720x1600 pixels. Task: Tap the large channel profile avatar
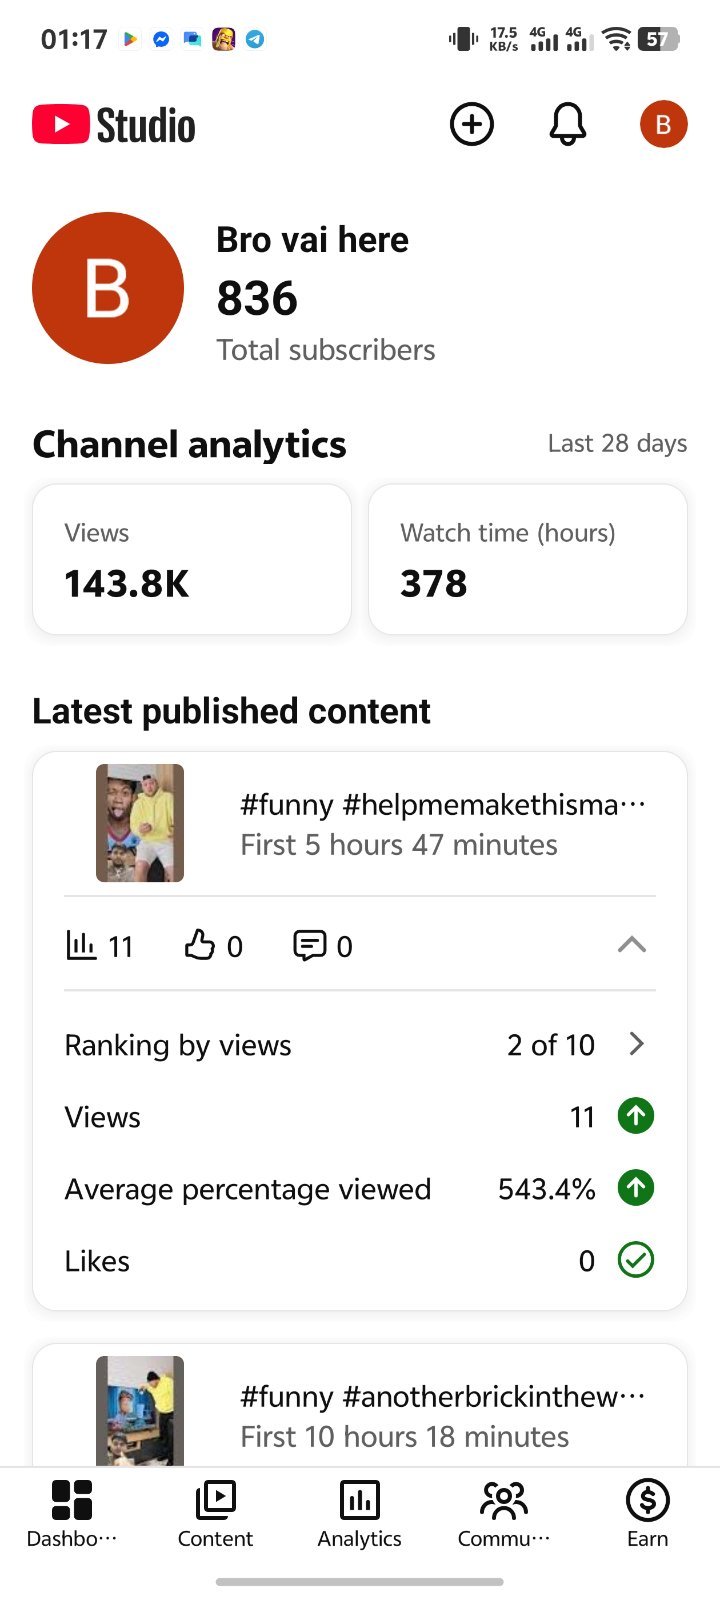pos(108,288)
